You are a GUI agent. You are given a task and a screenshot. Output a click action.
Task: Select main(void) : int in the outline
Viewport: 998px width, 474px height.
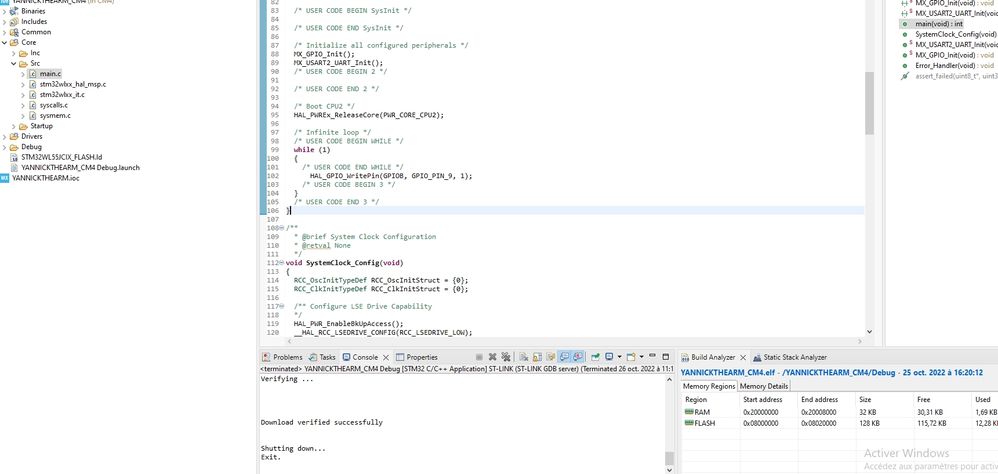point(938,24)
